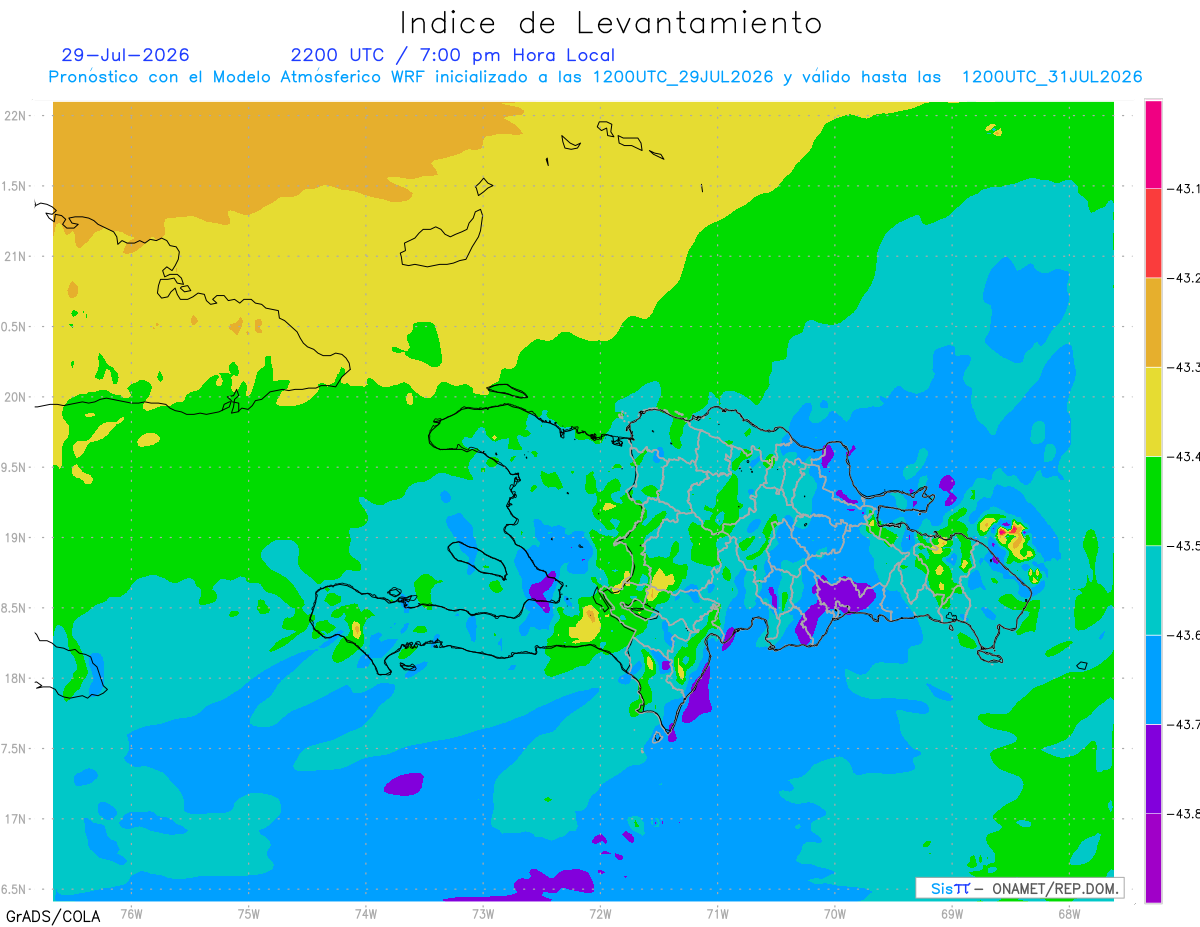Click the title 'Indice de Levantamiento'
This screenshot has width=1200, height=927.
pyautogui.click(x=611, y=23)
